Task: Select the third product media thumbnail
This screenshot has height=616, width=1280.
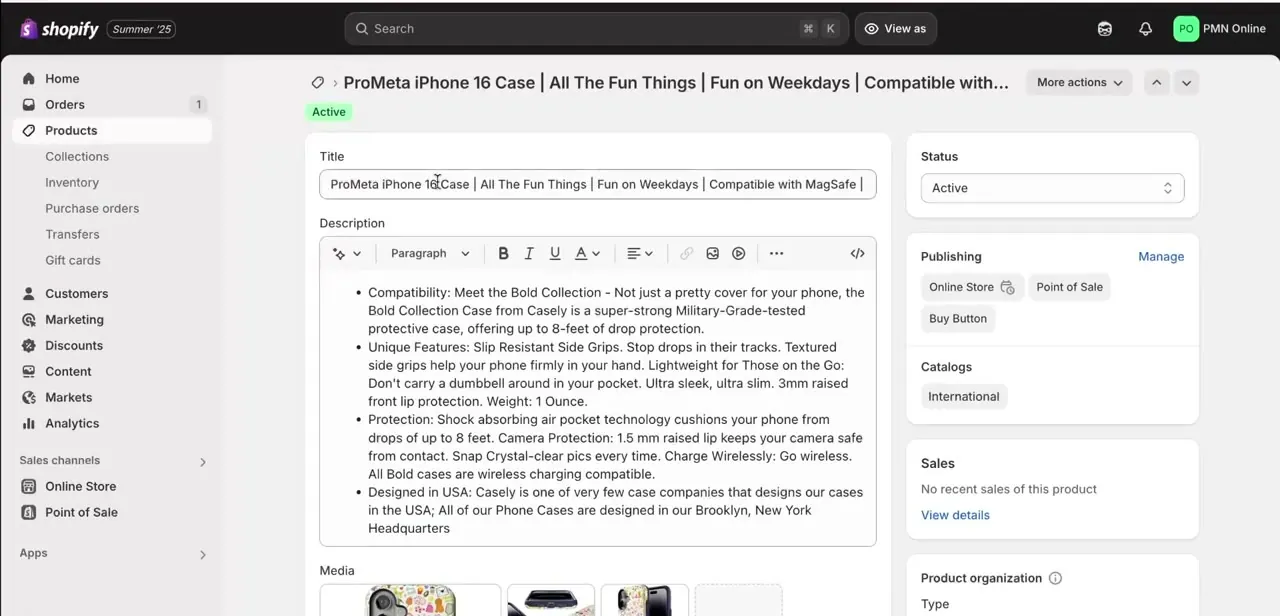Action: click(x=645, y=600)
